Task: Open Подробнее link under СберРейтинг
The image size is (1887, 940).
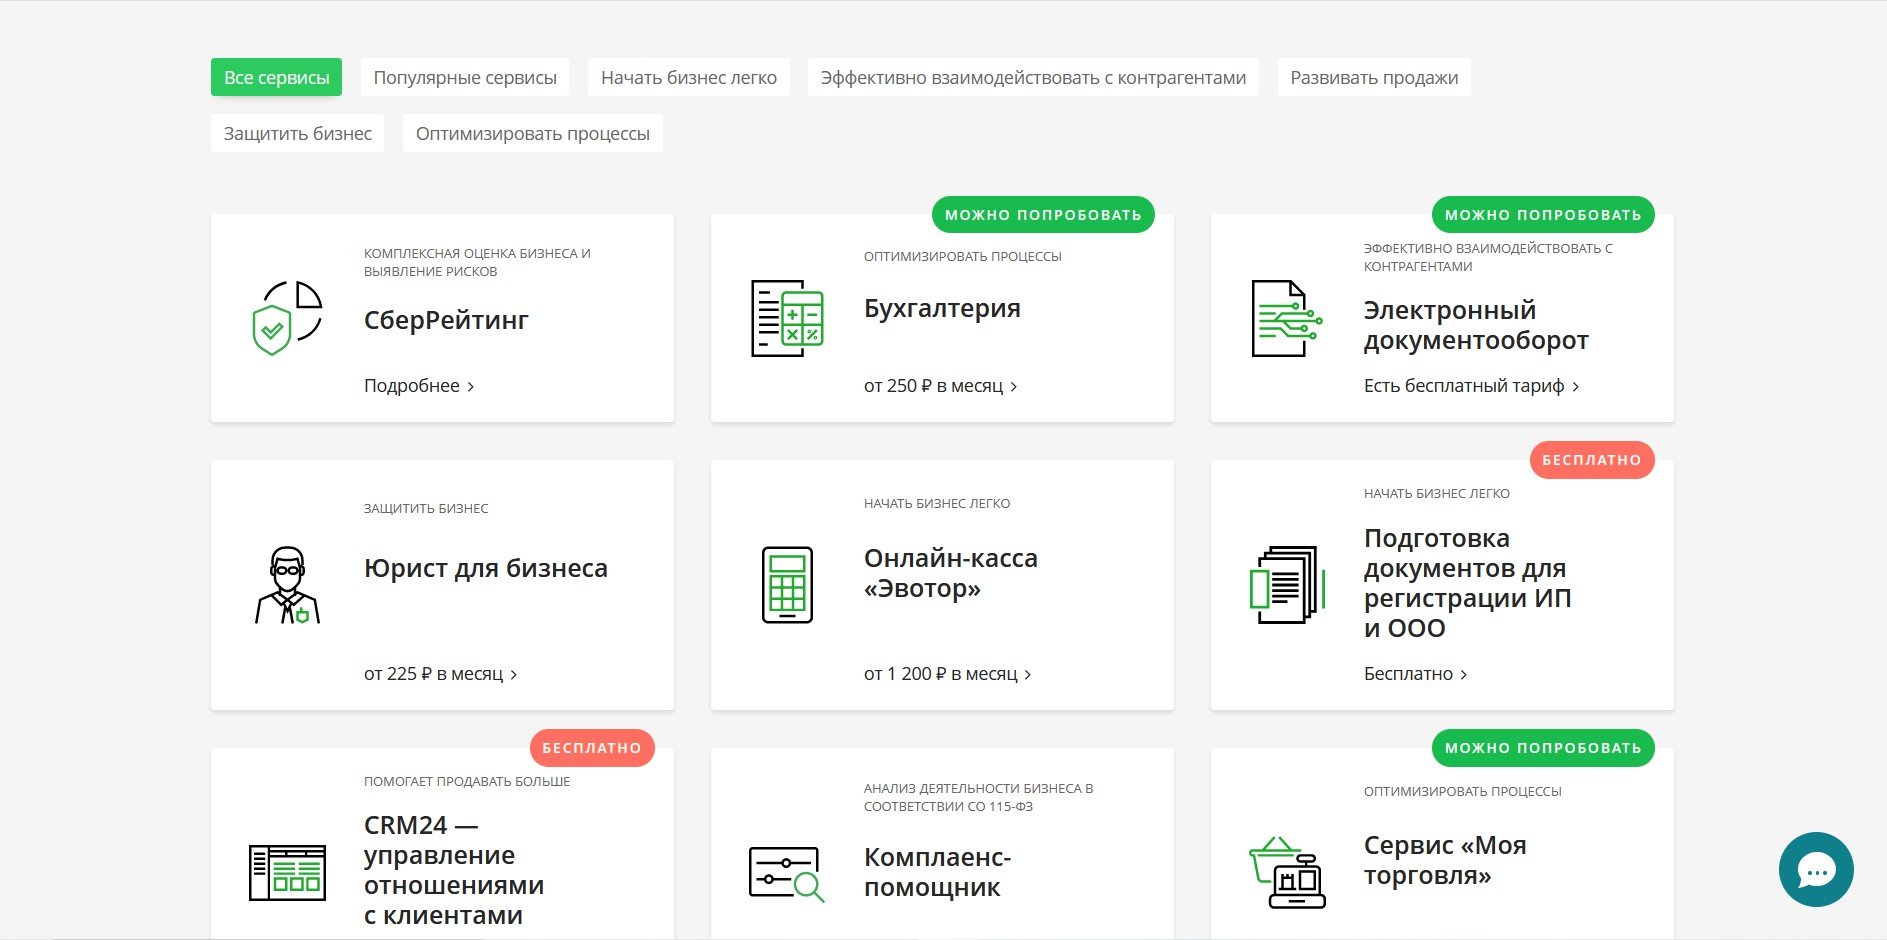Action: pos(418,386)
